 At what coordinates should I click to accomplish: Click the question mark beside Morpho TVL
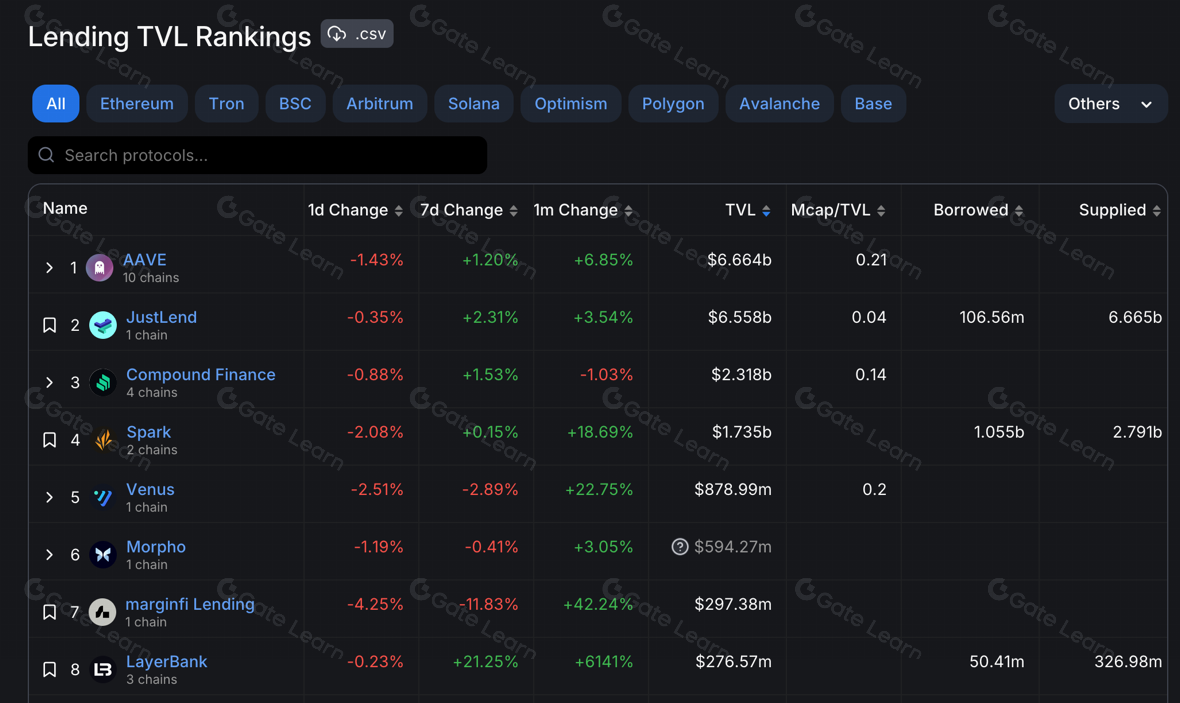(x=680, y=547)
